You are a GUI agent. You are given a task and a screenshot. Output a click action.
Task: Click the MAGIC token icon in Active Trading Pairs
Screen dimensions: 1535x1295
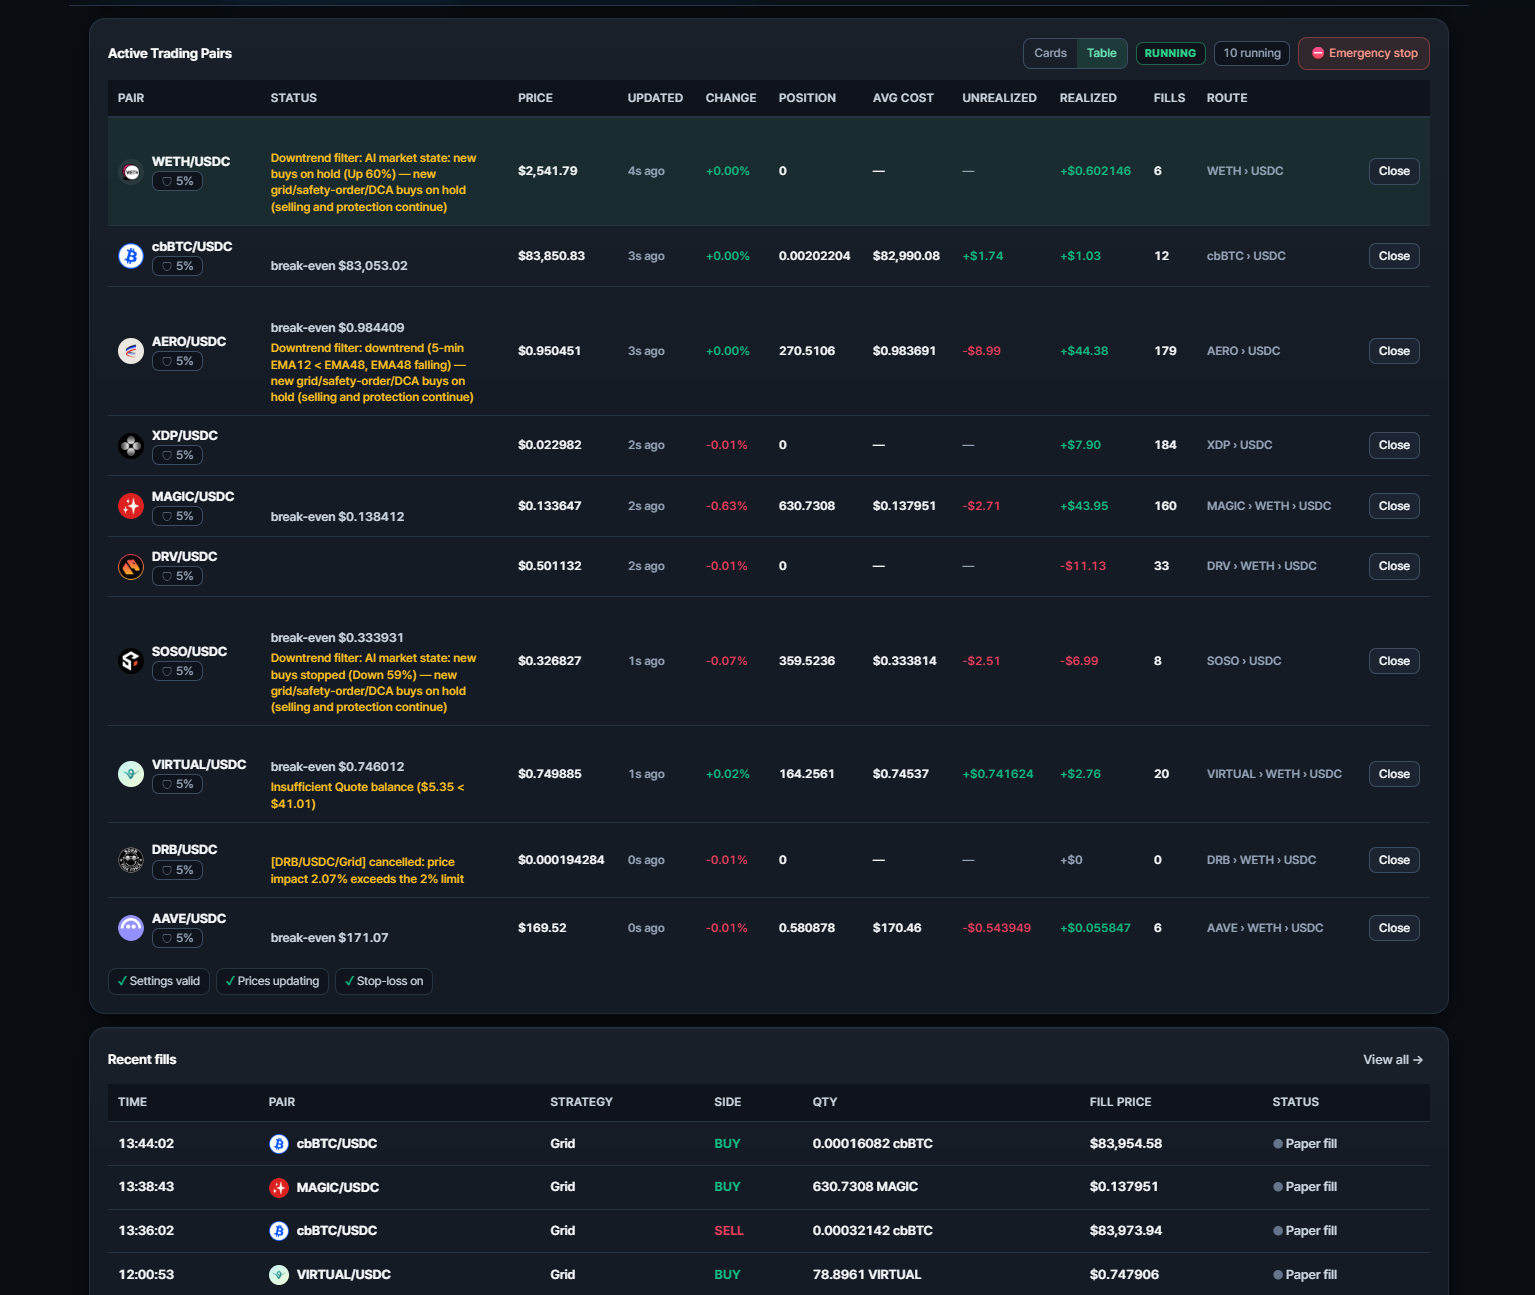131,506
